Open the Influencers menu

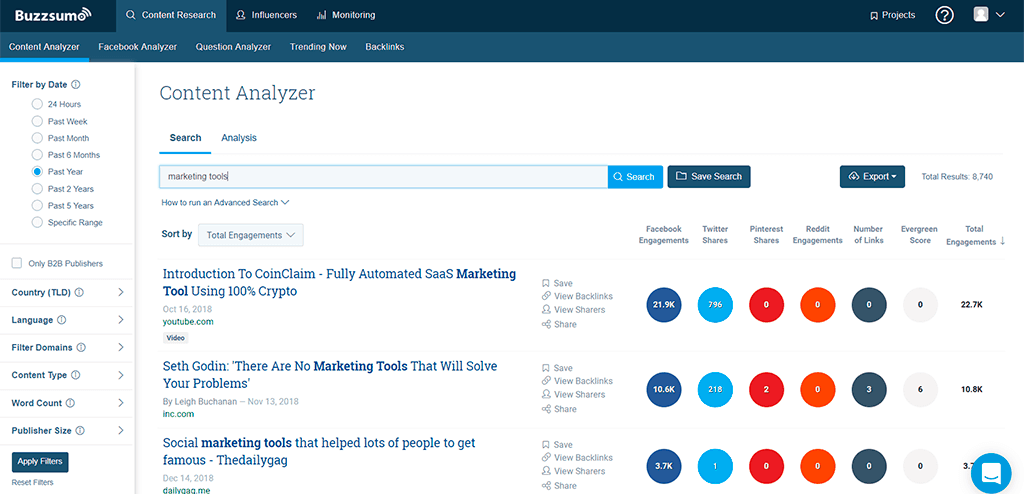click(x=266, y=15)
